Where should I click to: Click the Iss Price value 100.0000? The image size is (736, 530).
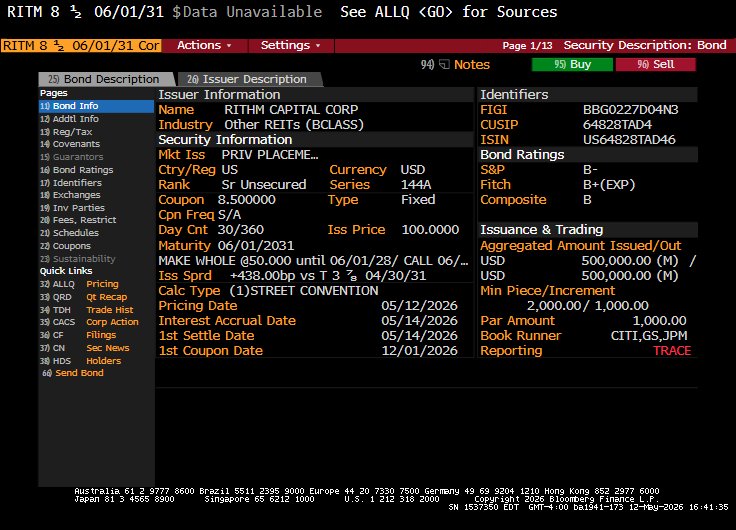[430, 230]
